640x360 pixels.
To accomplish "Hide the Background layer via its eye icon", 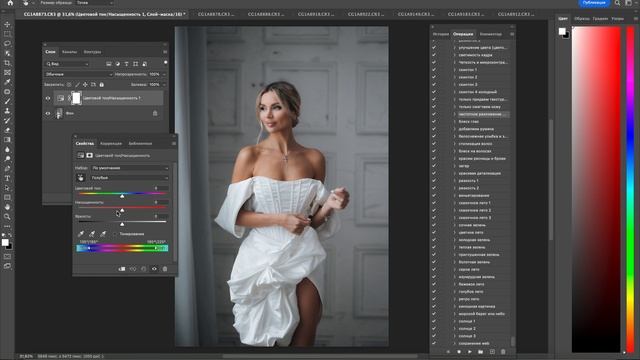I will pos(48,113).
